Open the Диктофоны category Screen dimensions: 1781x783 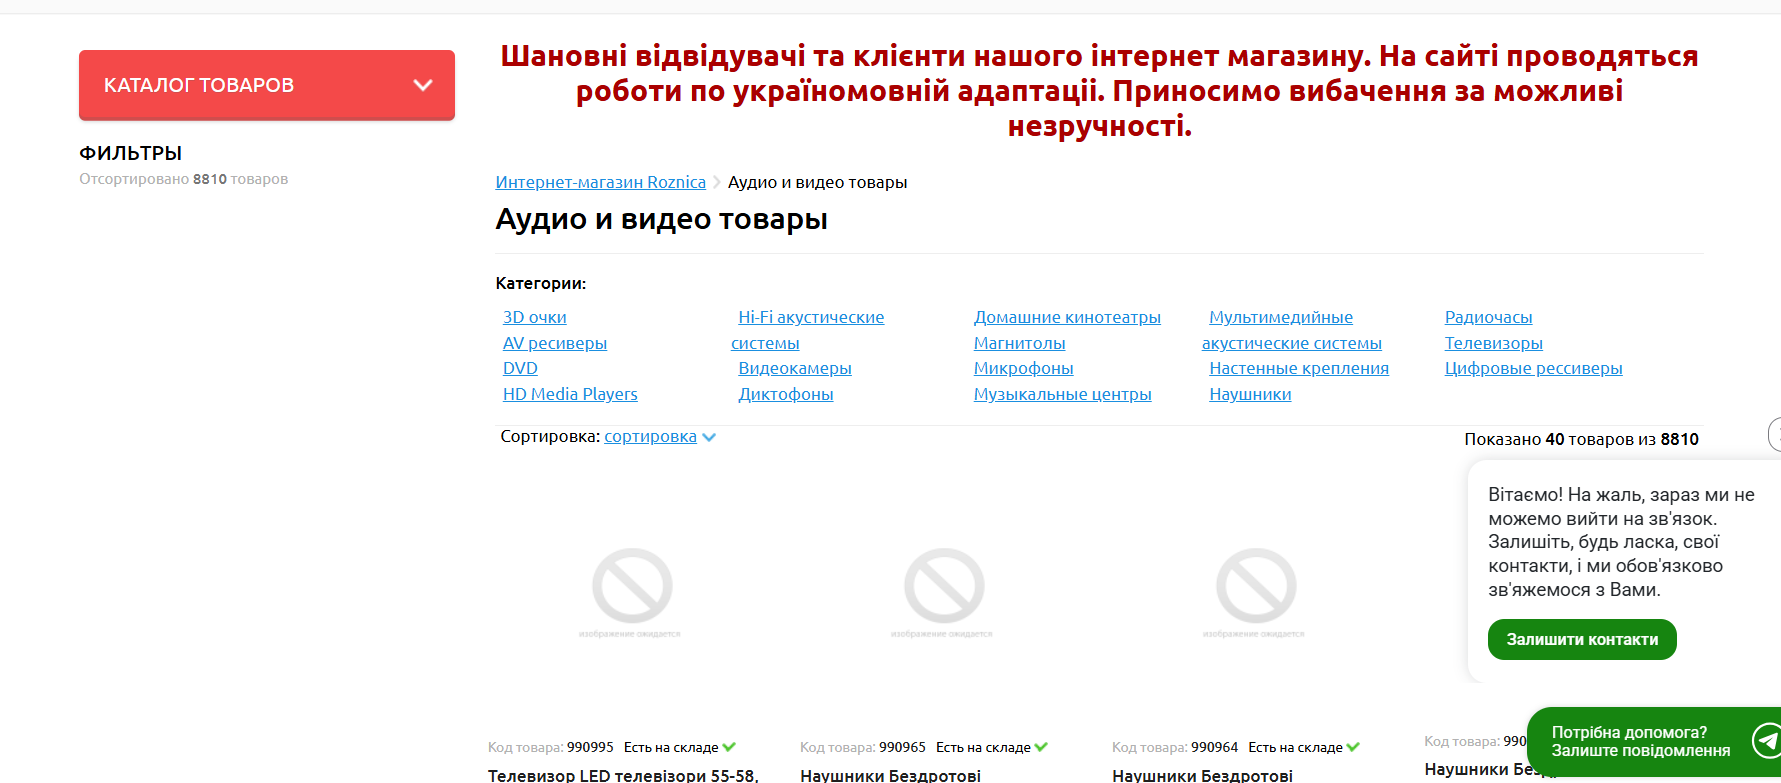pos(785,394)
